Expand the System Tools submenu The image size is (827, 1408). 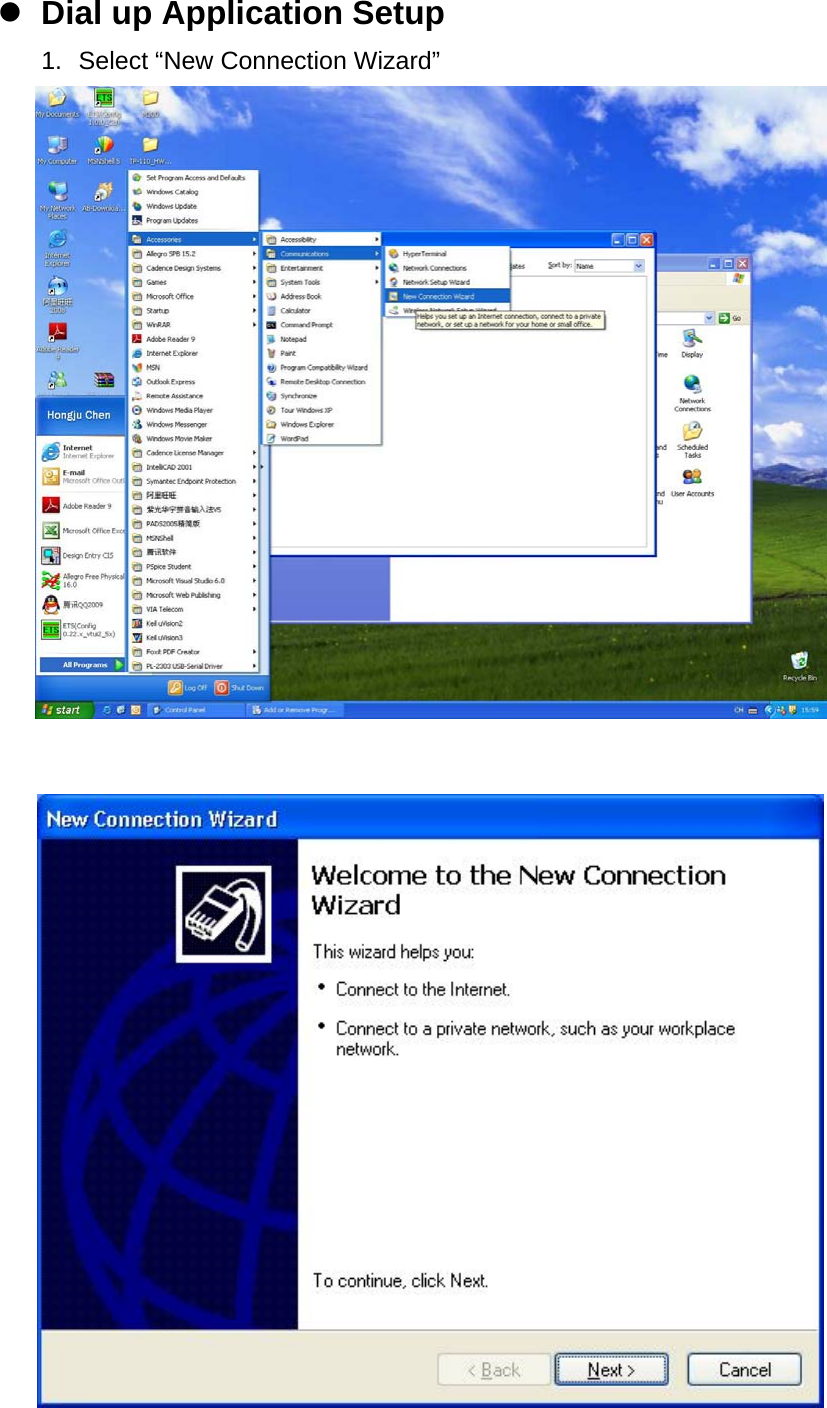point(300,281)
